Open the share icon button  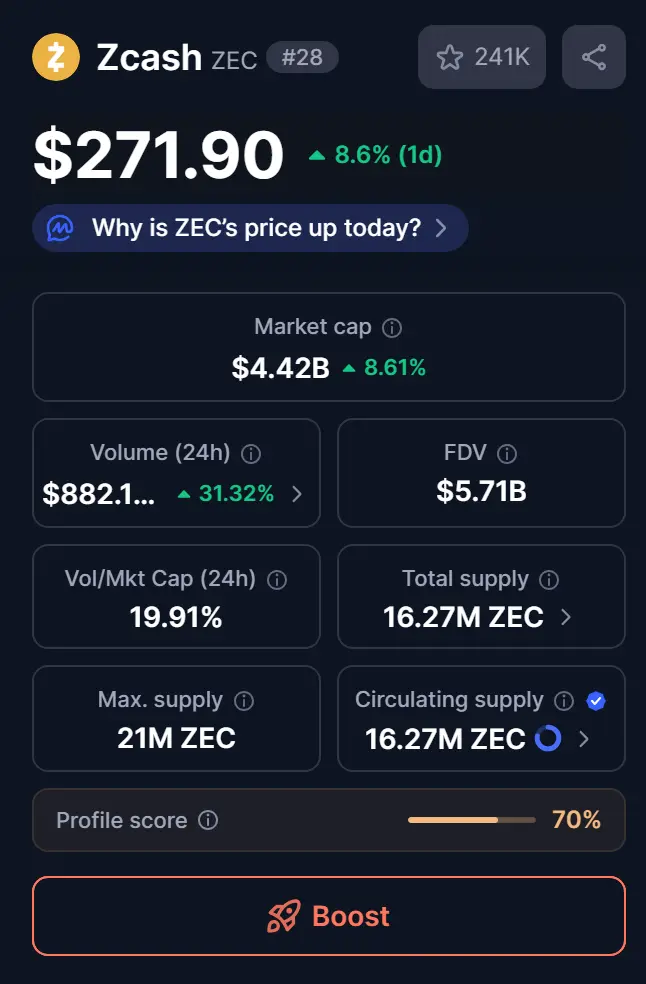coord(594,57)
